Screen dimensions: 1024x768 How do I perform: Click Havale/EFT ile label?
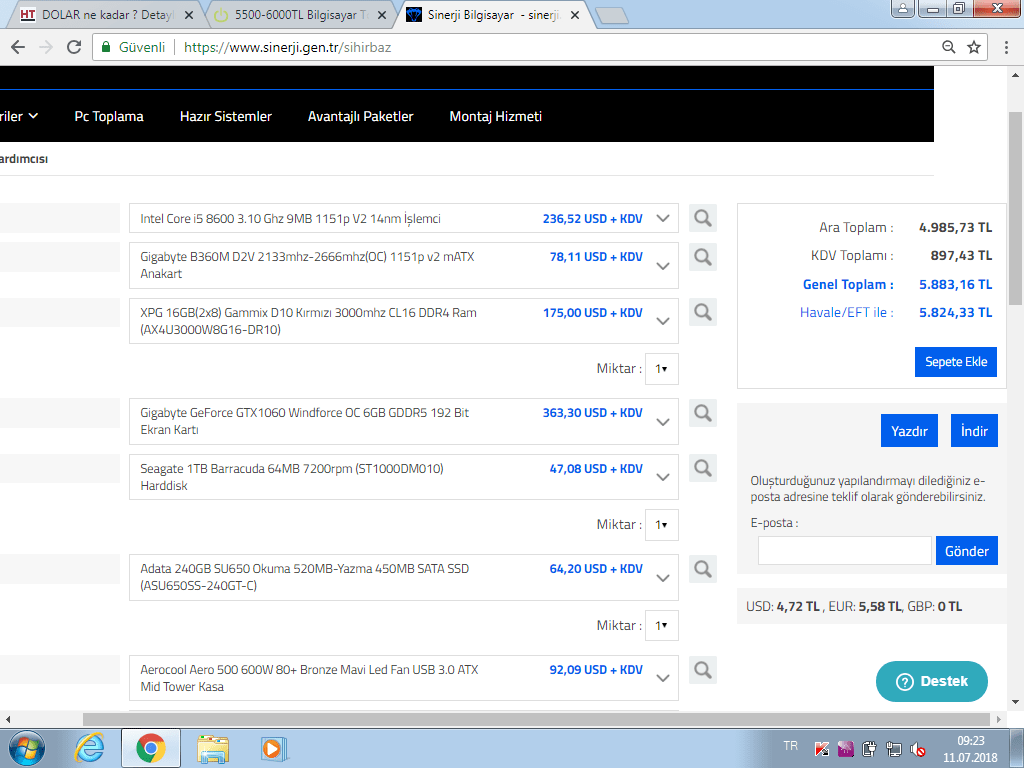click(x=846, y=312)
